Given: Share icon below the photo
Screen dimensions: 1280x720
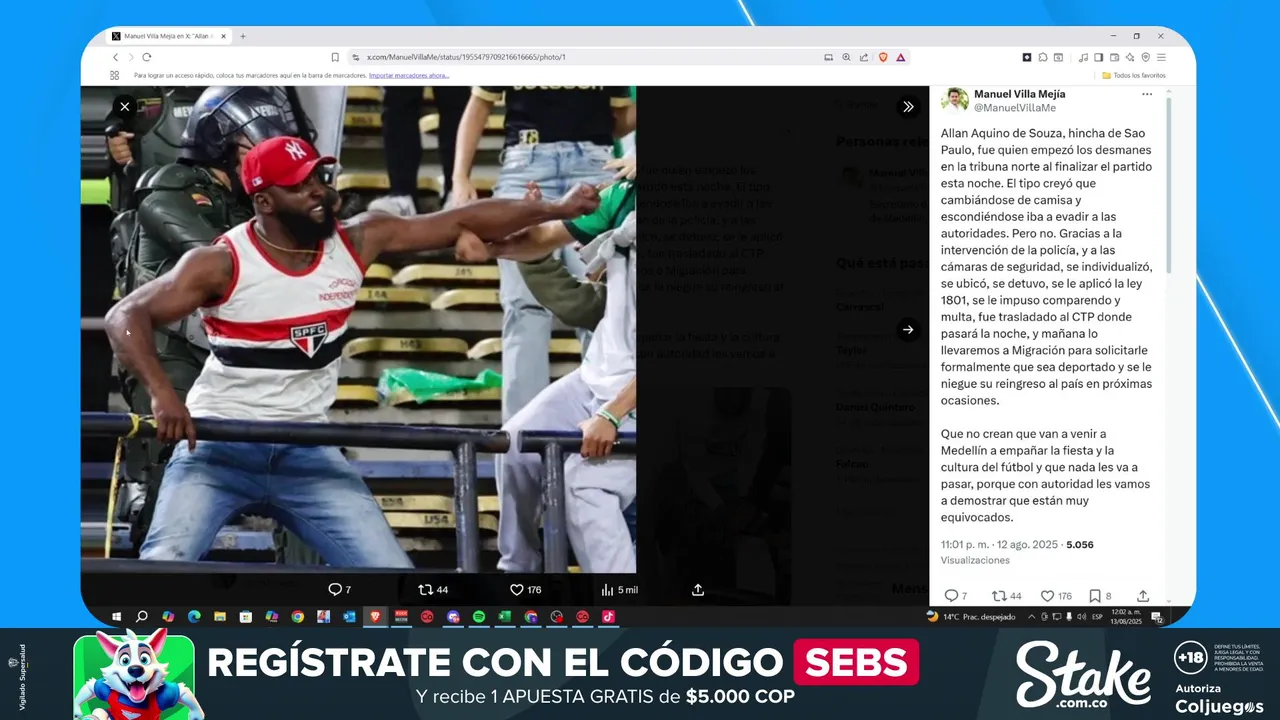Looking at the screenshot, I should [x=698, y=589].
